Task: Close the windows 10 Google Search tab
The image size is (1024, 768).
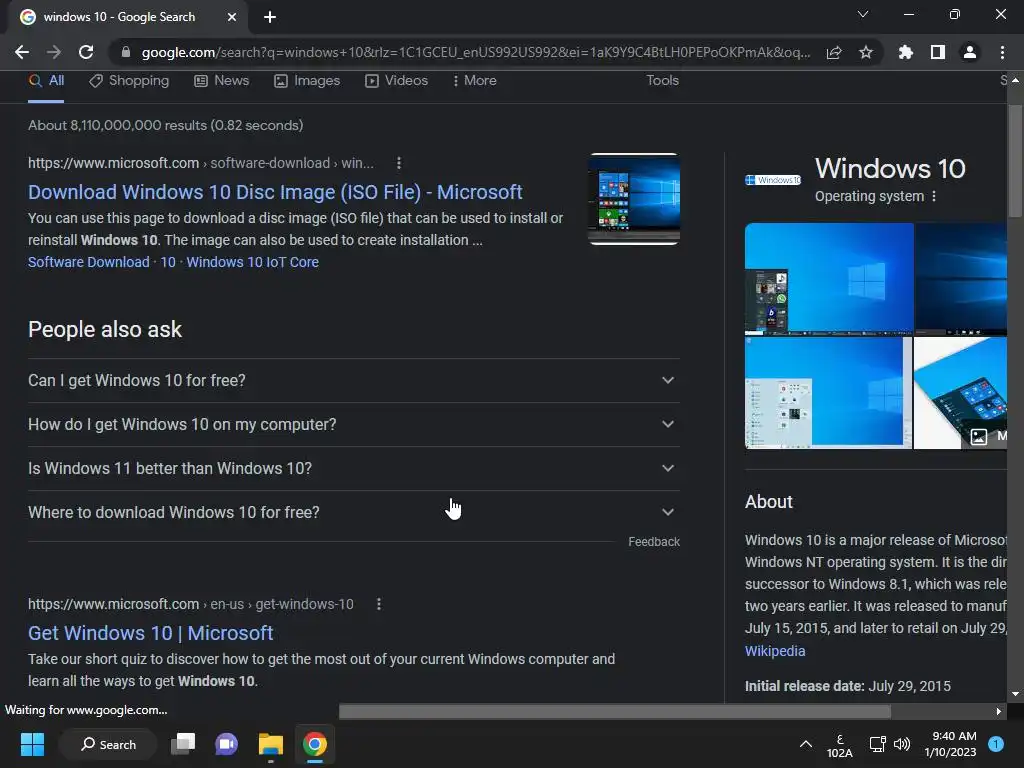Action: (x=232, y=17)
